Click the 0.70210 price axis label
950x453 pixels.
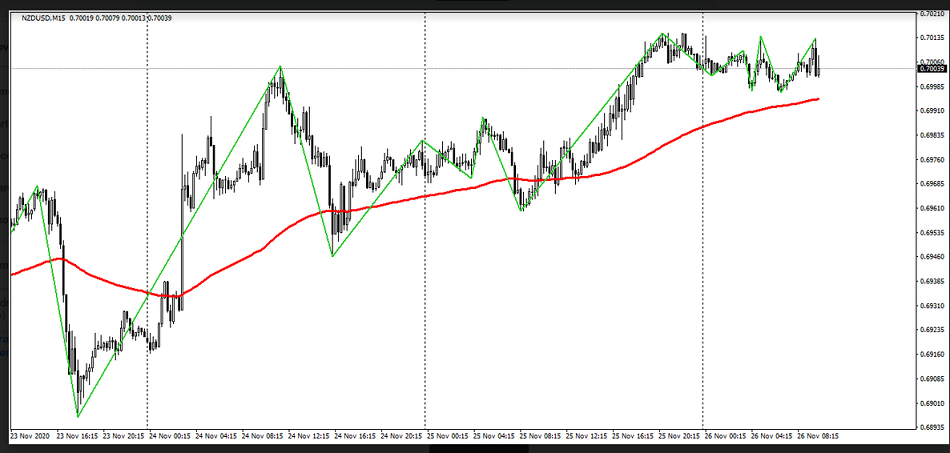coord(930,14)
